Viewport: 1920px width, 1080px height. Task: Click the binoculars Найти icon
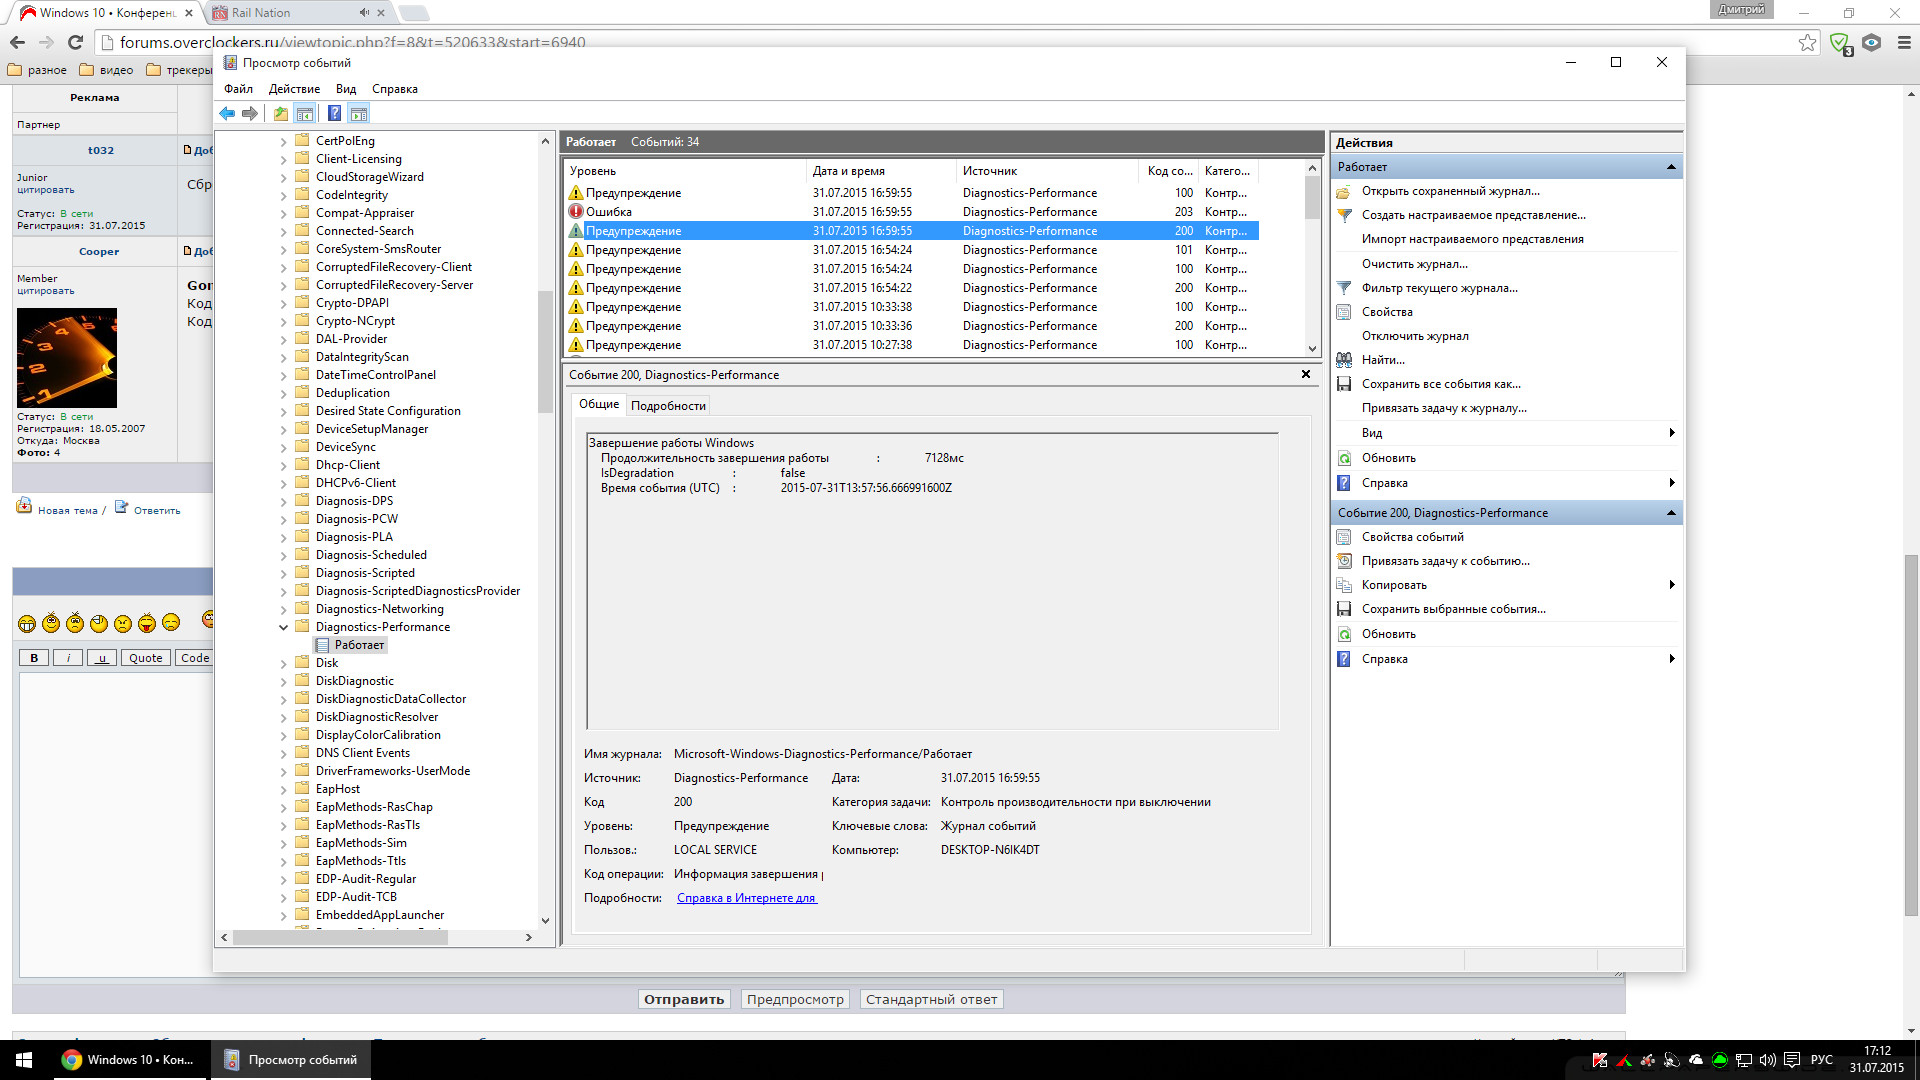1344,360
